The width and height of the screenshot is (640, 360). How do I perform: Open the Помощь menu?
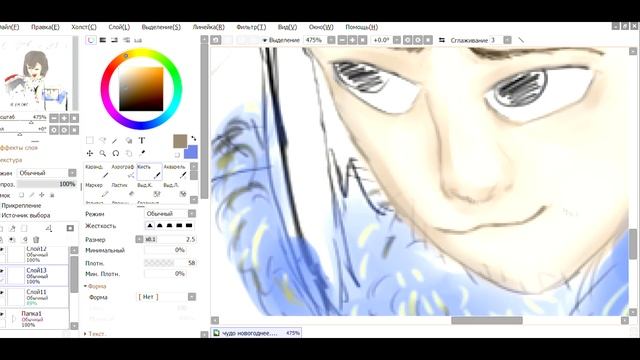click(x=361, y=27)
